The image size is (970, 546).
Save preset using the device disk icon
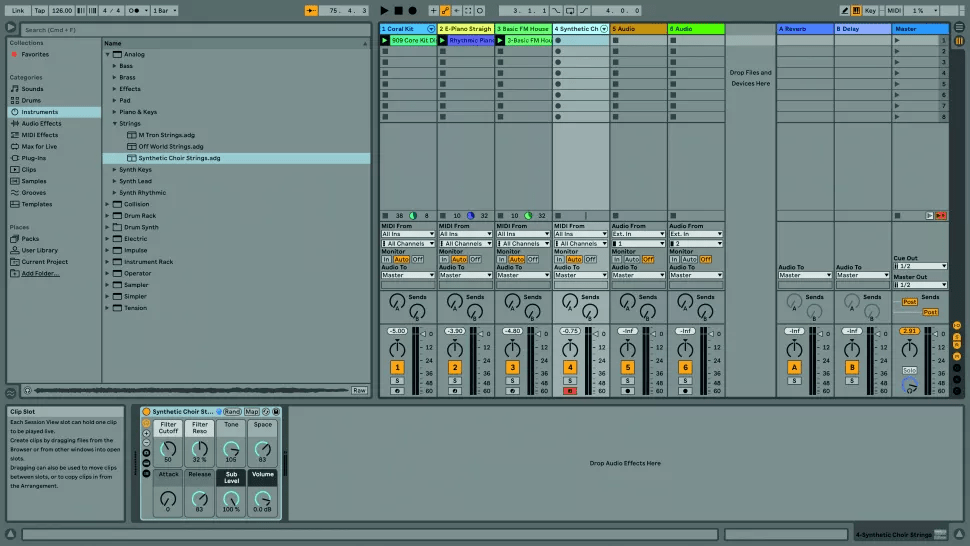pyautogui.click(x=276, y=411)
